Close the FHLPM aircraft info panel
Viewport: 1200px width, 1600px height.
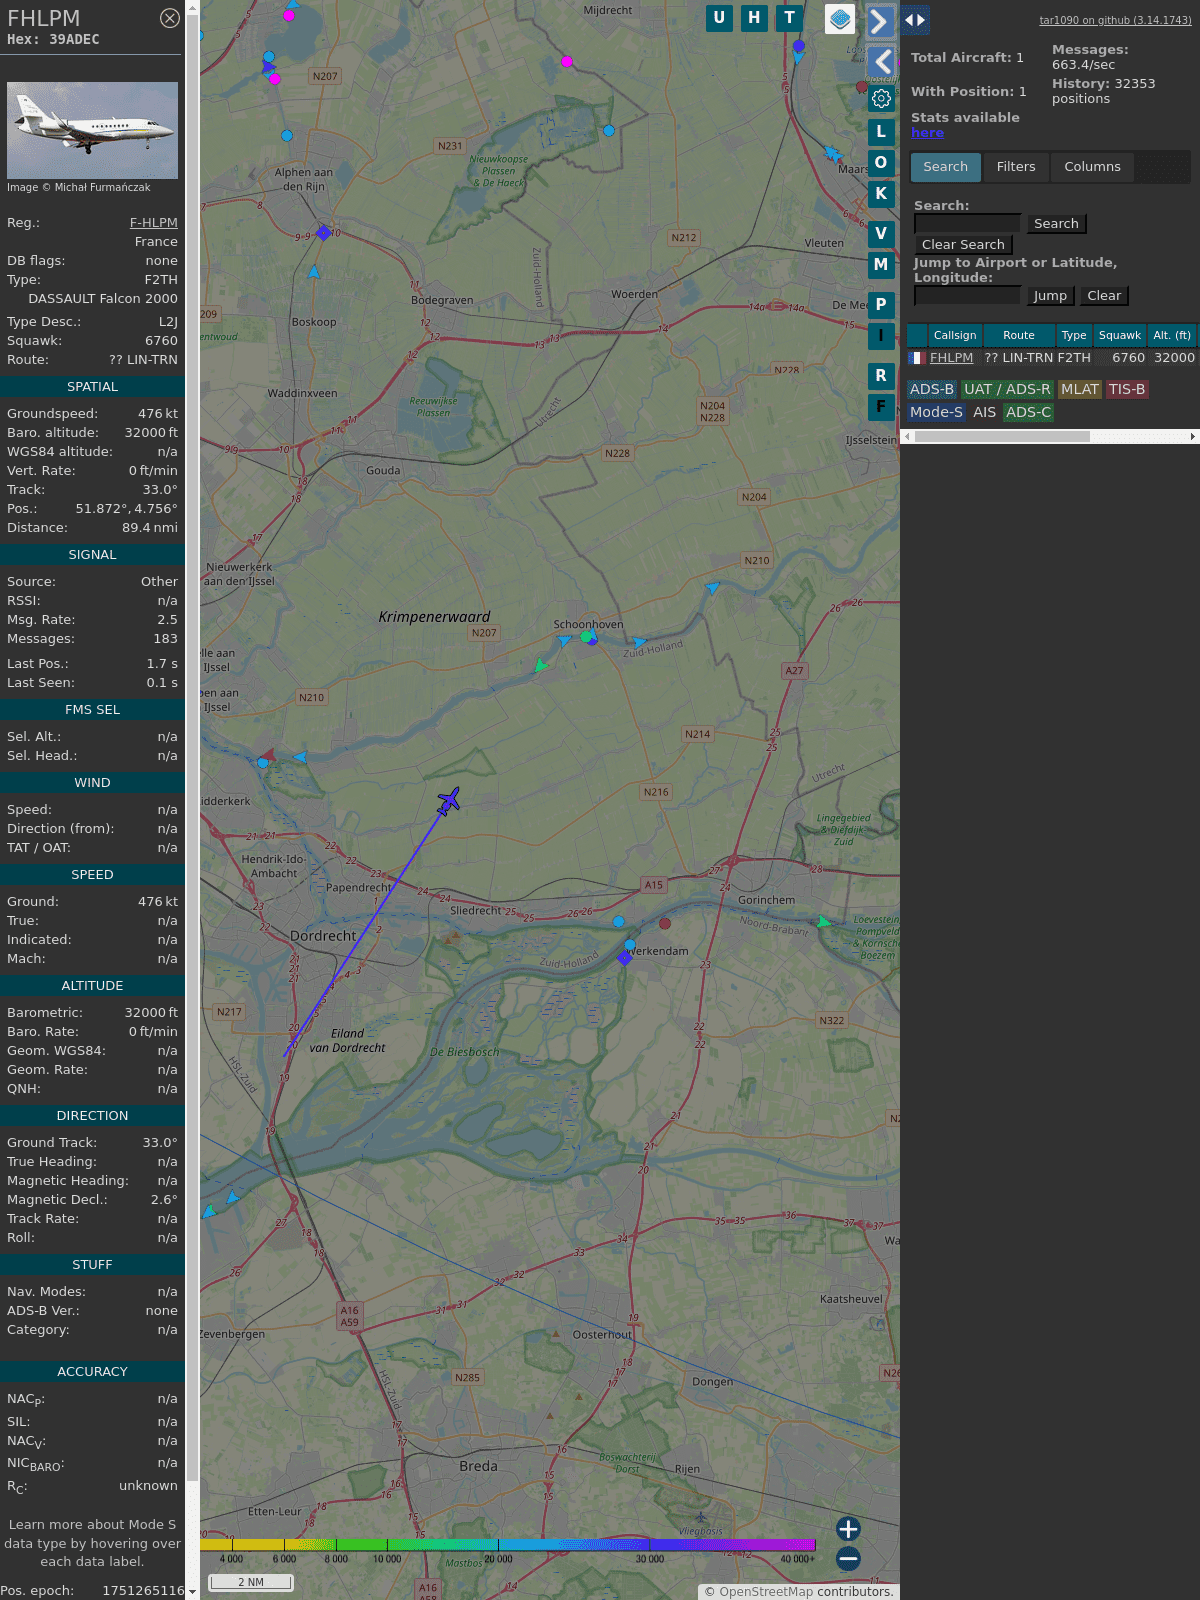(170, 18)
